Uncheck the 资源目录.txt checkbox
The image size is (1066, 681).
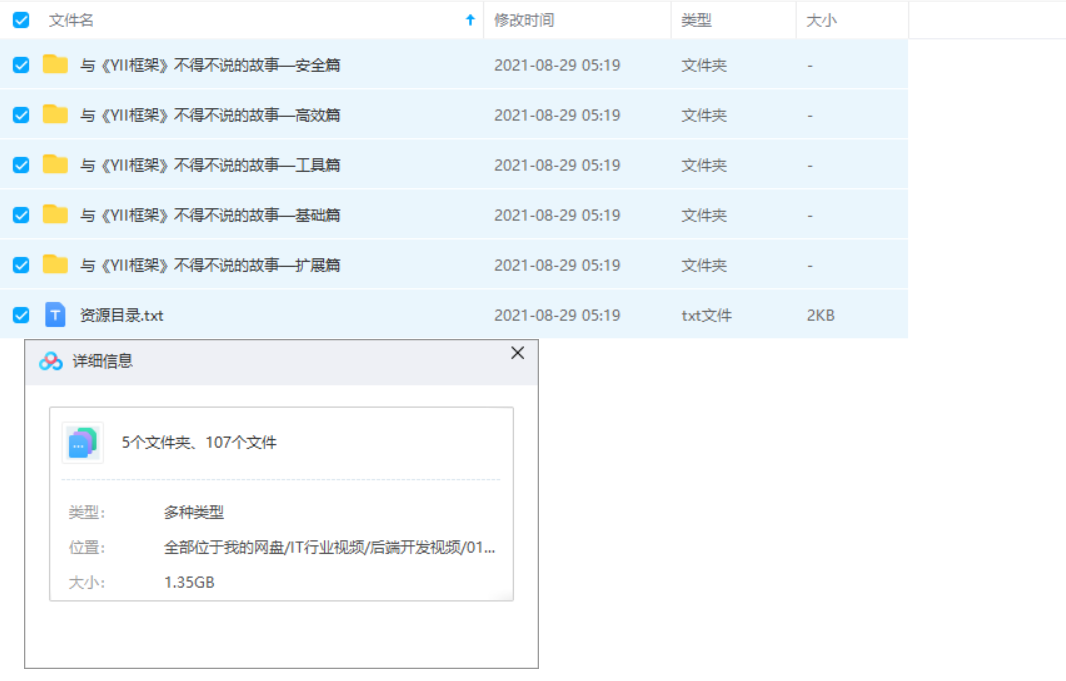pos(21,315)
